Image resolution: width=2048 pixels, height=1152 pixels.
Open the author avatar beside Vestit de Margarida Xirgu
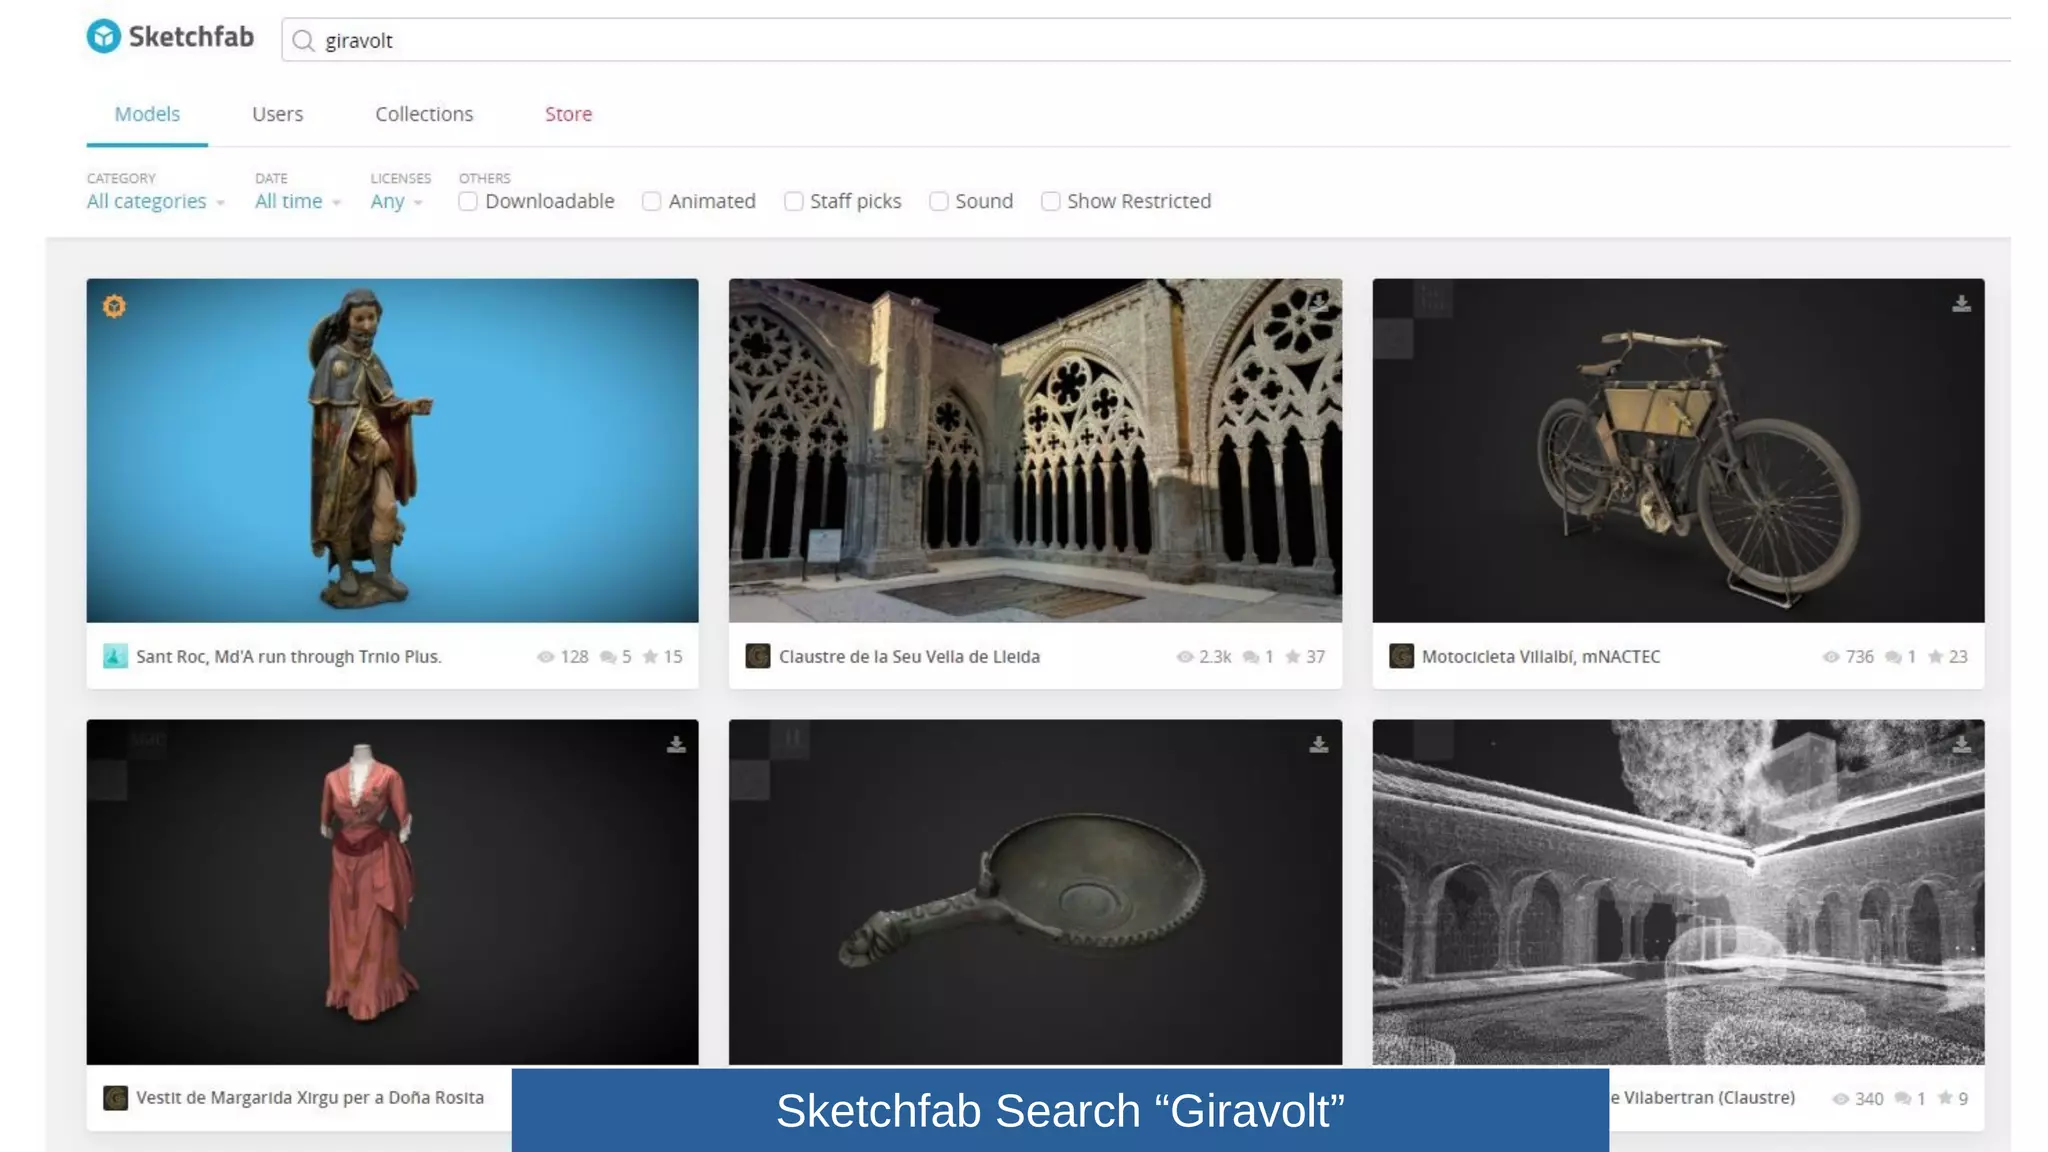tap(115, 1098)
